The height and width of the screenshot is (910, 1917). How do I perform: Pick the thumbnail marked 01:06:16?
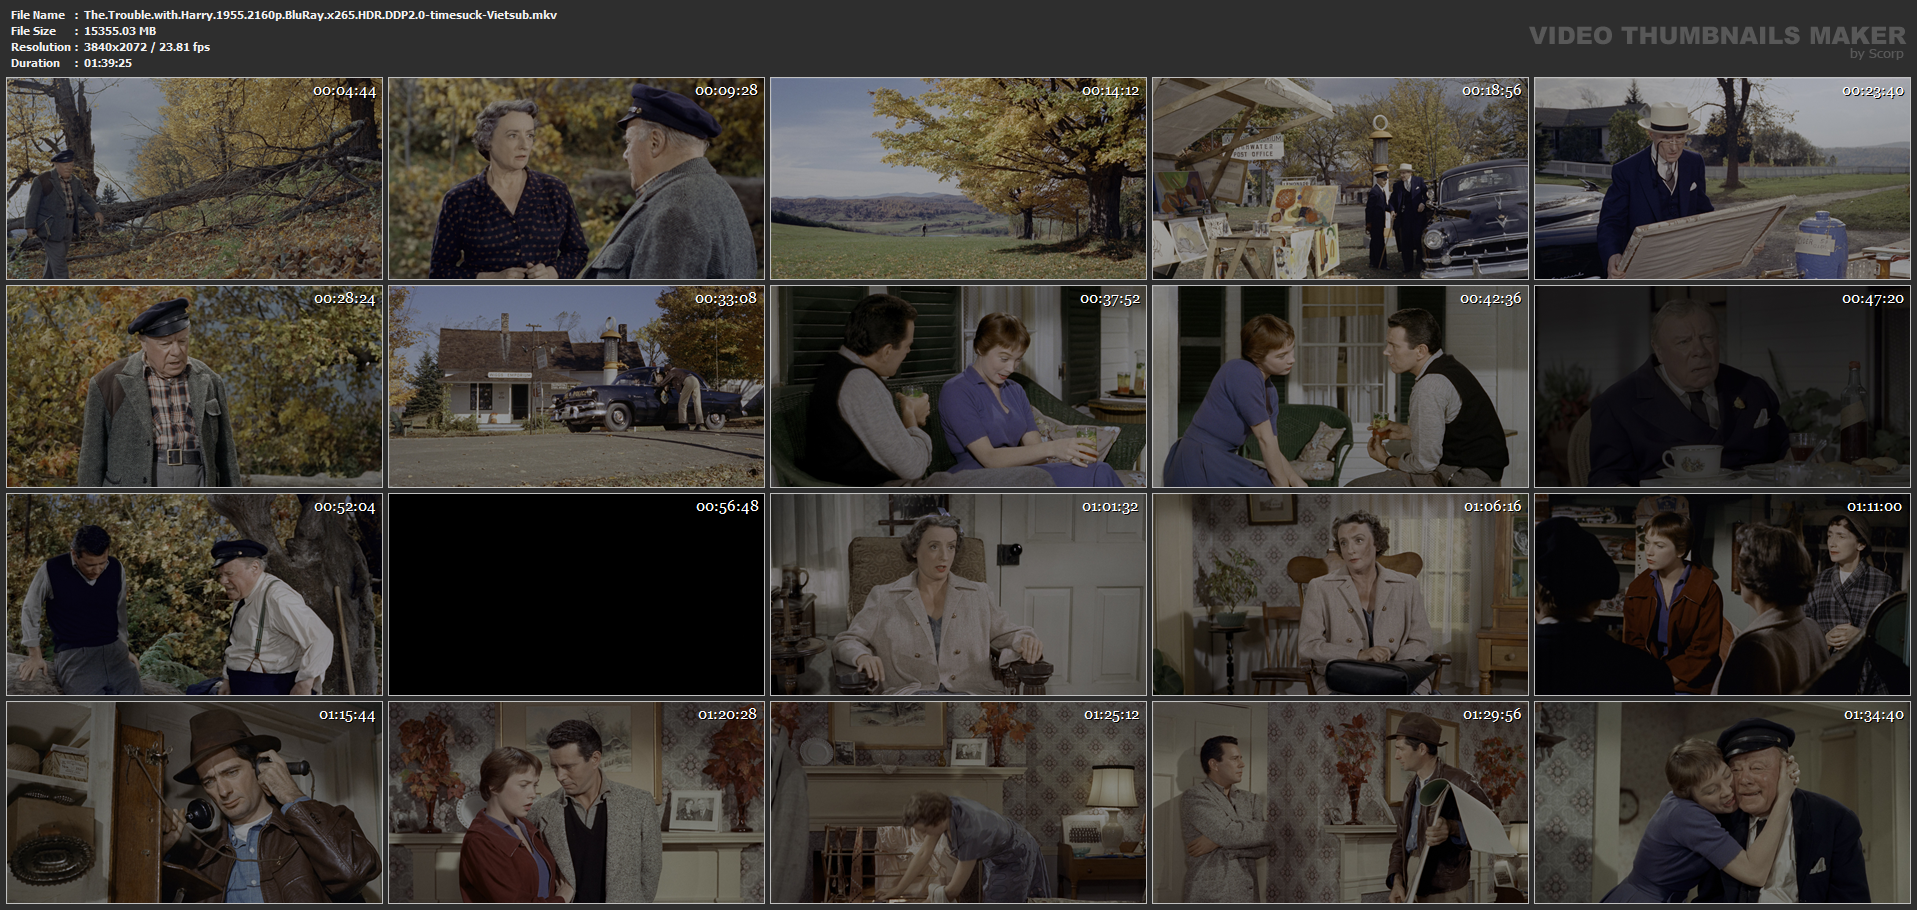tap(1340, 594)
